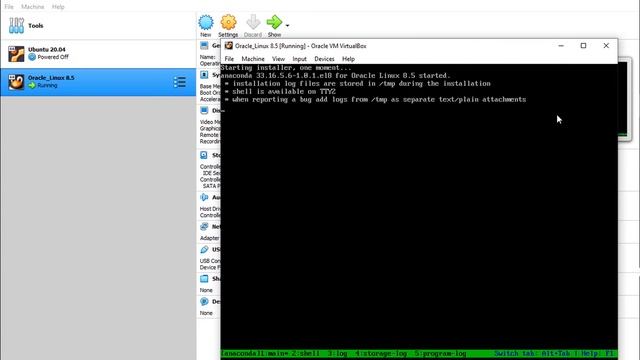Minimize the Oracle_Linux VM window
Screen dimensions: 640x360
tap(561, 46)
